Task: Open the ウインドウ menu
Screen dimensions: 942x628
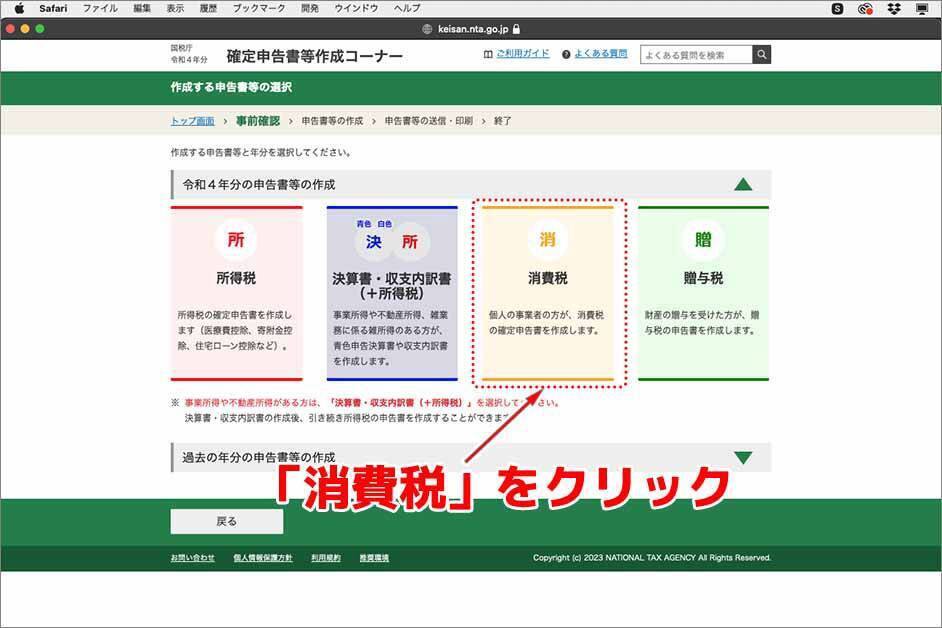Action: [x=356, y=8]
